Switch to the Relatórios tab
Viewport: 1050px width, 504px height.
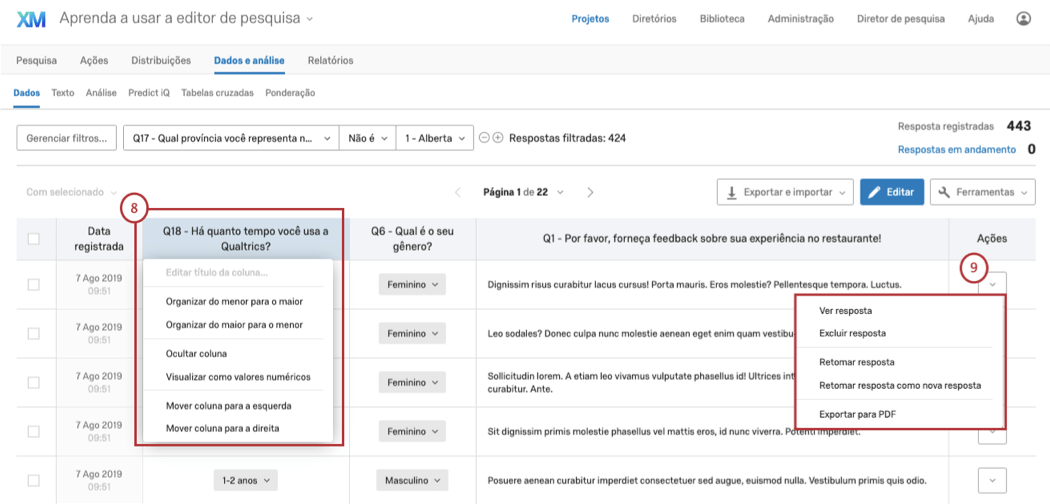330,60
